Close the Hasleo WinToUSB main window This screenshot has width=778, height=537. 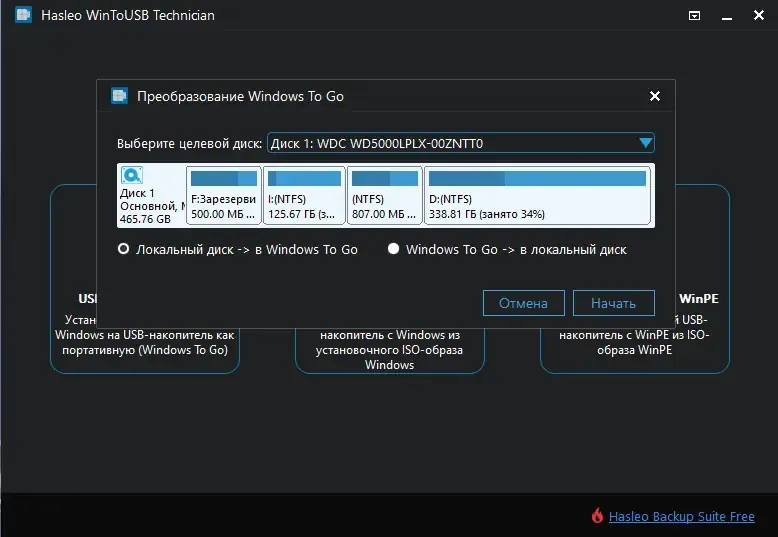pyautogui.click(x=759, y=15)
